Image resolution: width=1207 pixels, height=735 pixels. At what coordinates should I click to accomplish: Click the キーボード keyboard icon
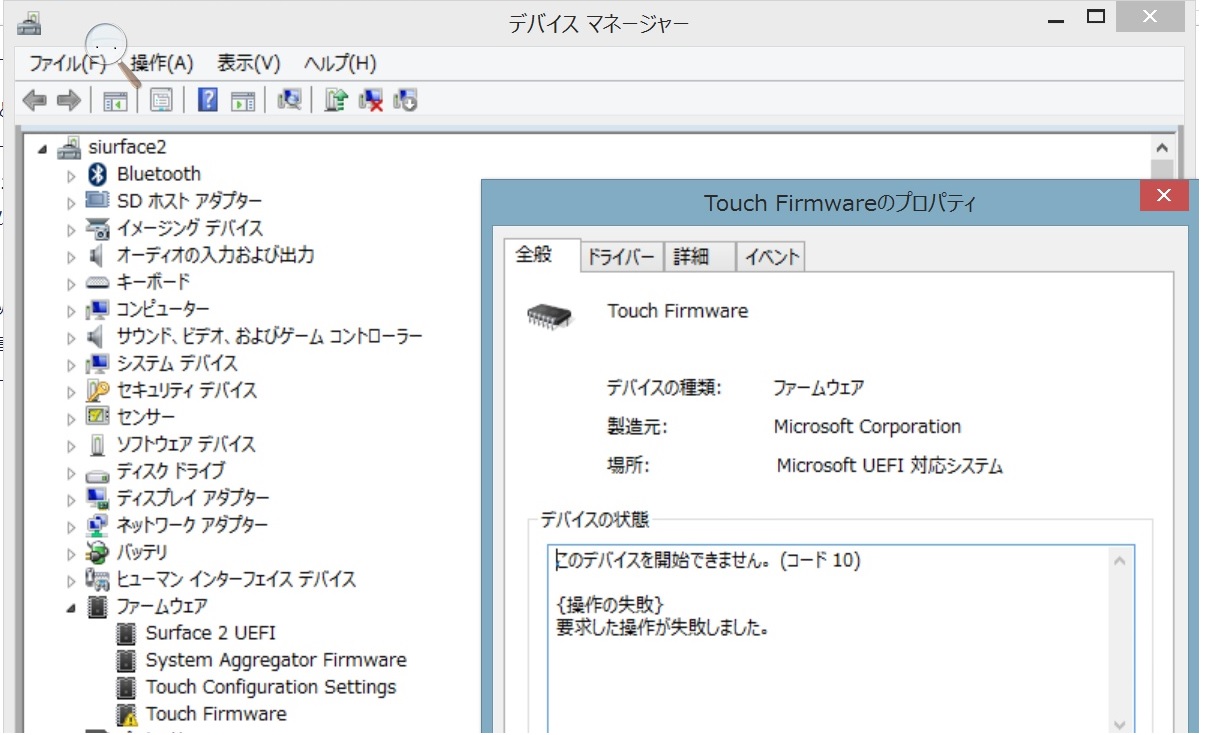[98, 283]
